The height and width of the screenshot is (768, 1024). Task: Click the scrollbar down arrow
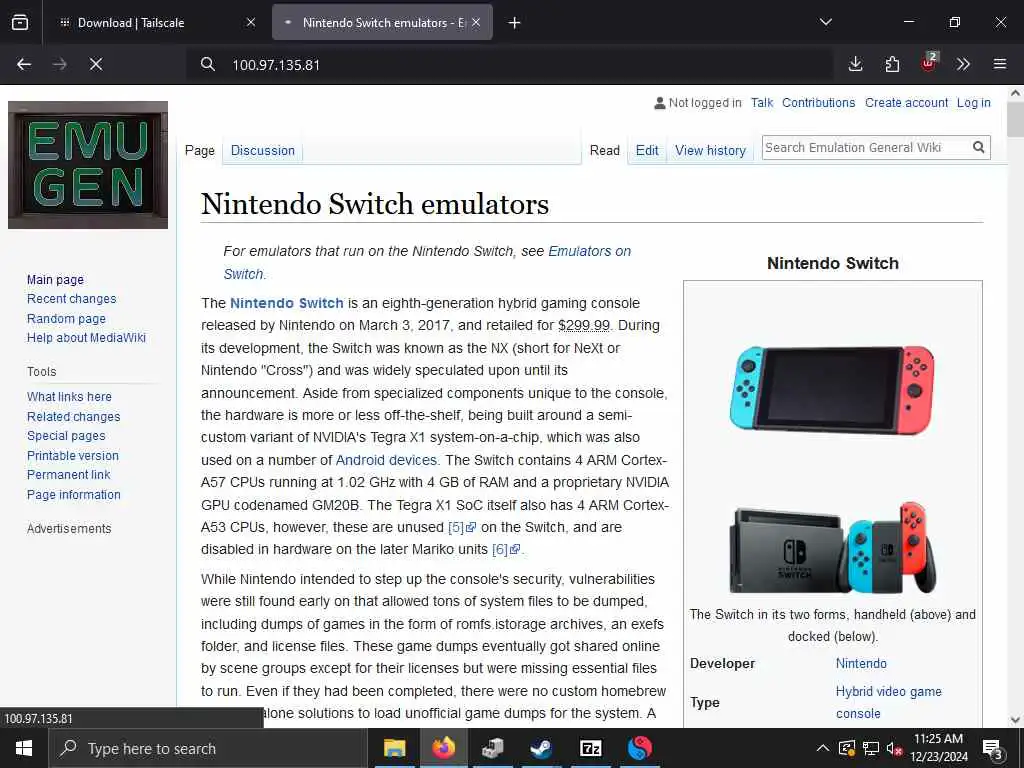point(1016,720)
